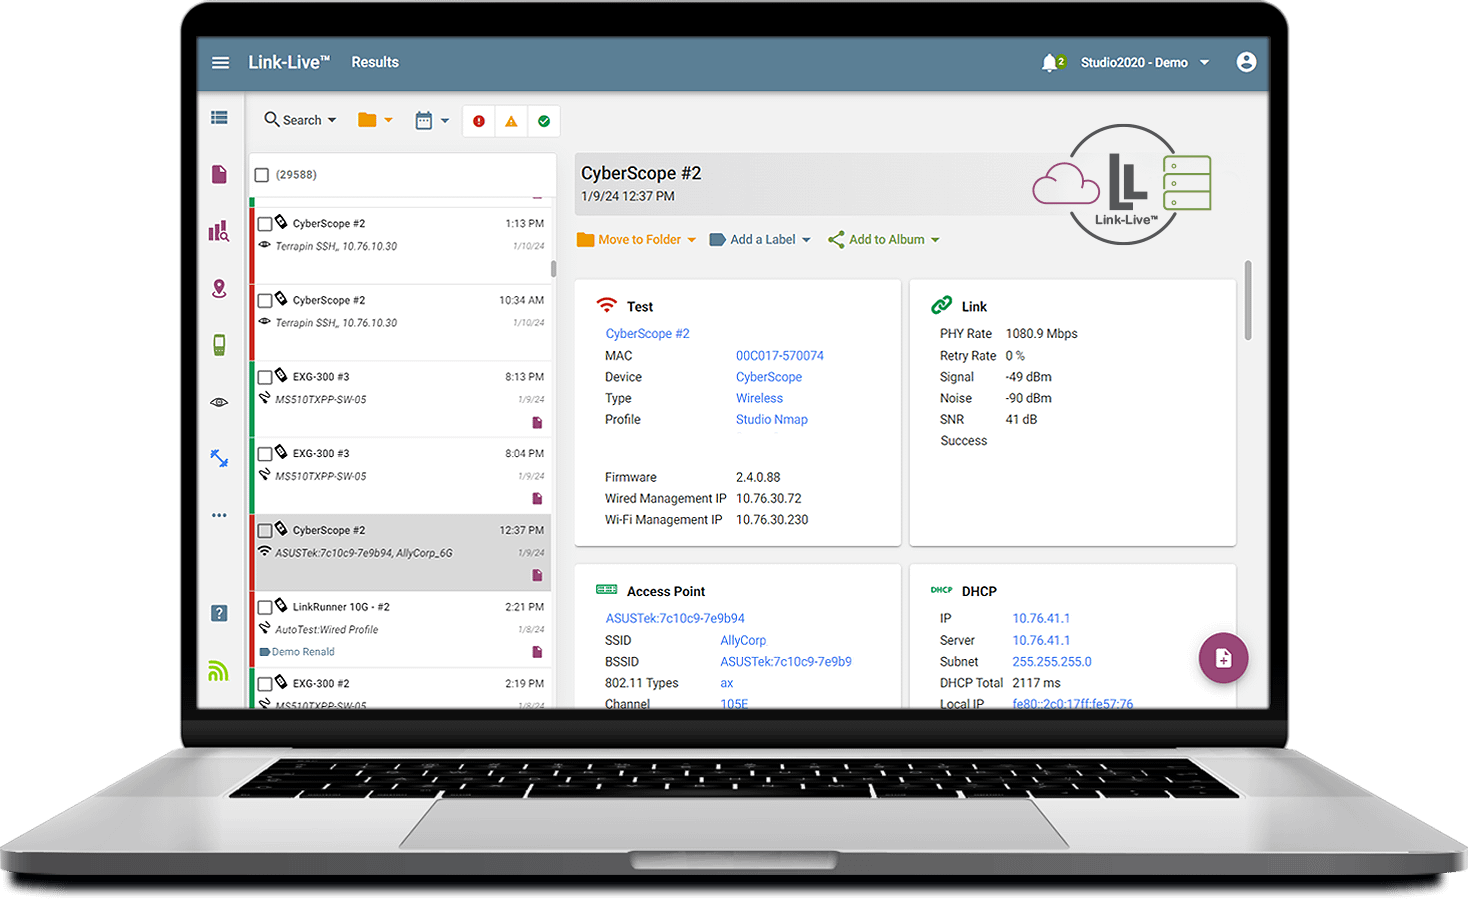This screenshot has height=899, width=1468.
Task: Filter results by green success status icon
Action: click(x=544, y=121)
